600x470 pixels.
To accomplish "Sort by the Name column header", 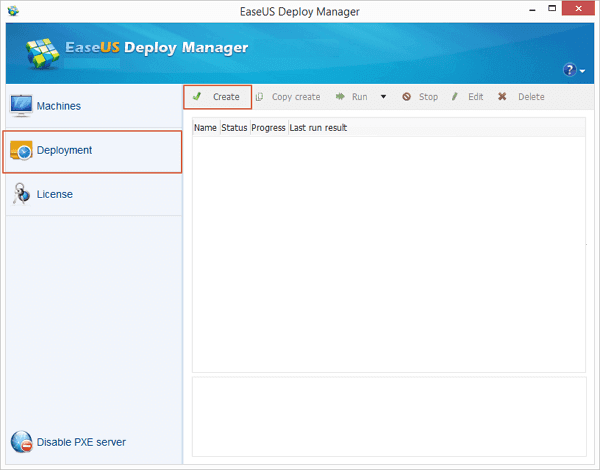I will [x=205, y=128].
